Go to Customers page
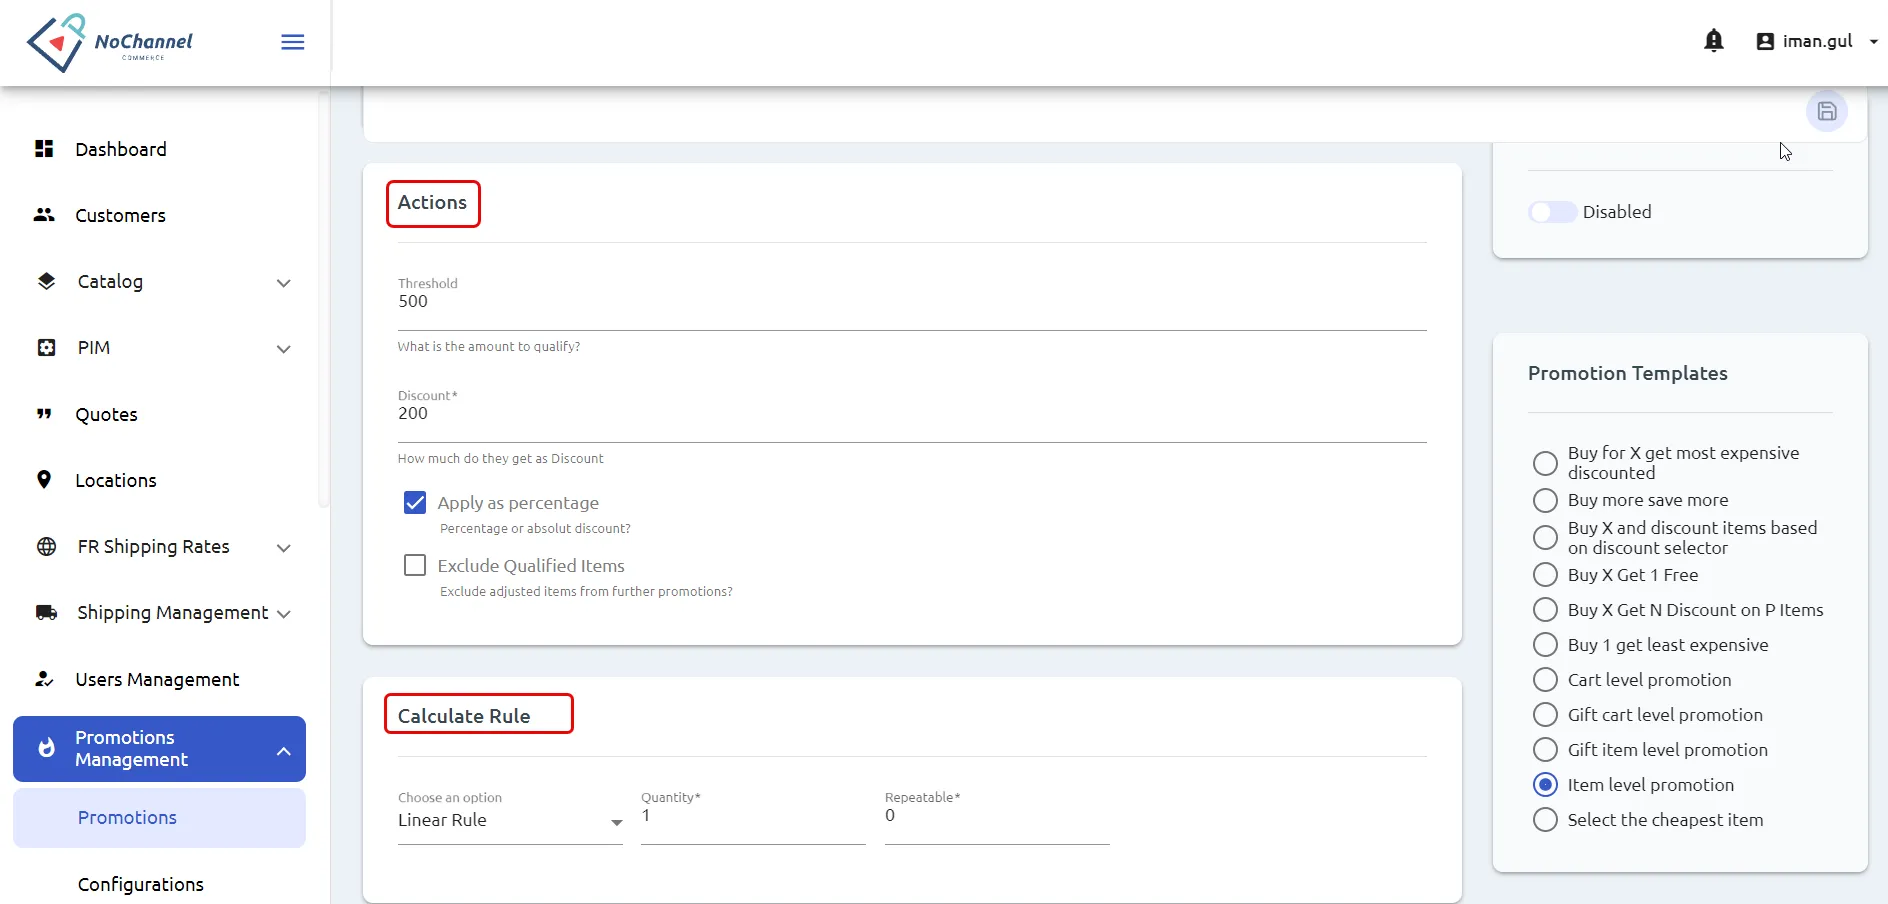This screenshot has height=904, width=1888. (121, 215)
